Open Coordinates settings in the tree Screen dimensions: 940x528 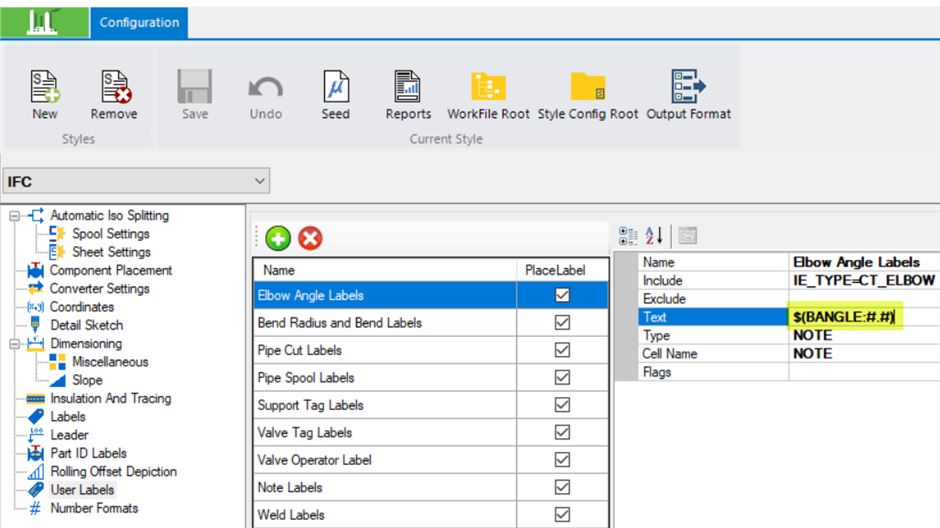[82, 307]
